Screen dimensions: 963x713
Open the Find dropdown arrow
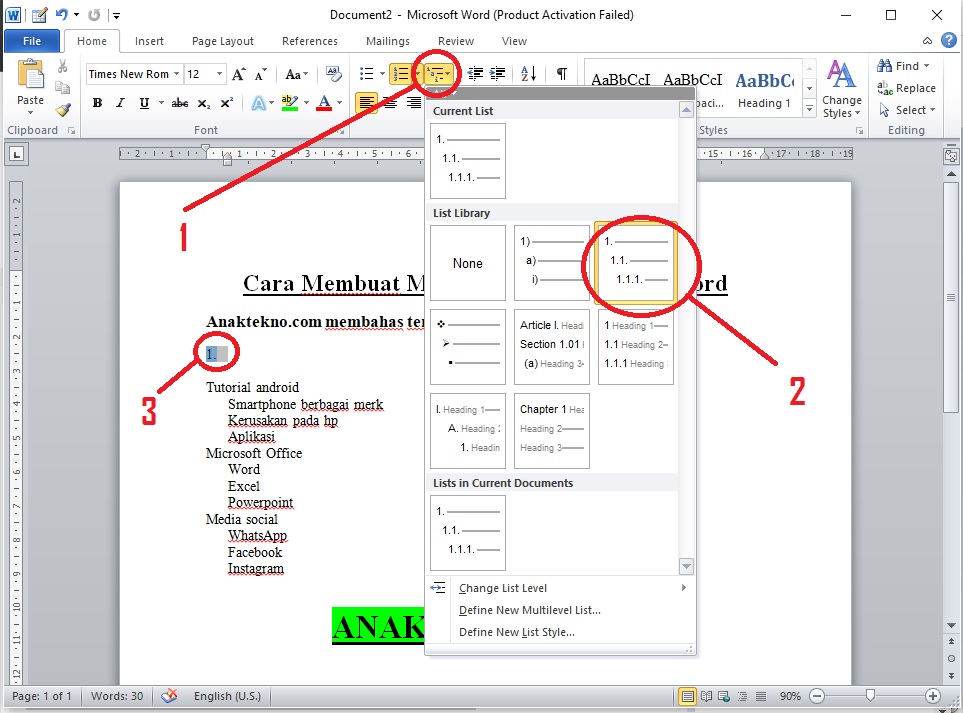927,66
